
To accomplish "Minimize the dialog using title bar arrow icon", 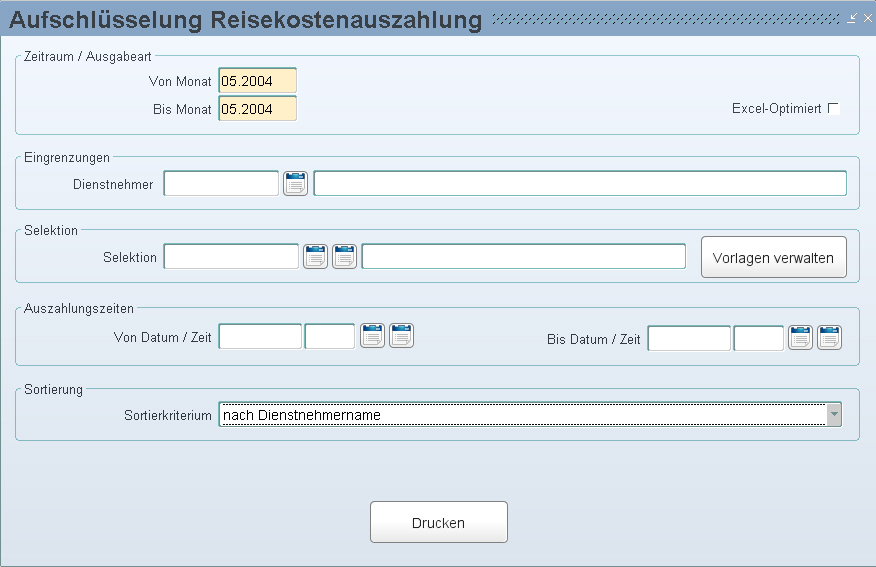I will pos(852,18).
